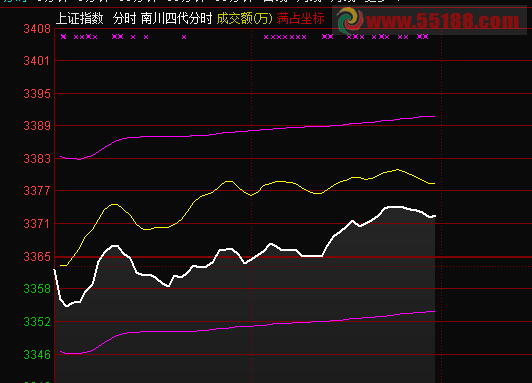
Task: Click the 3365 price axis label
Action: pos(37,257)
